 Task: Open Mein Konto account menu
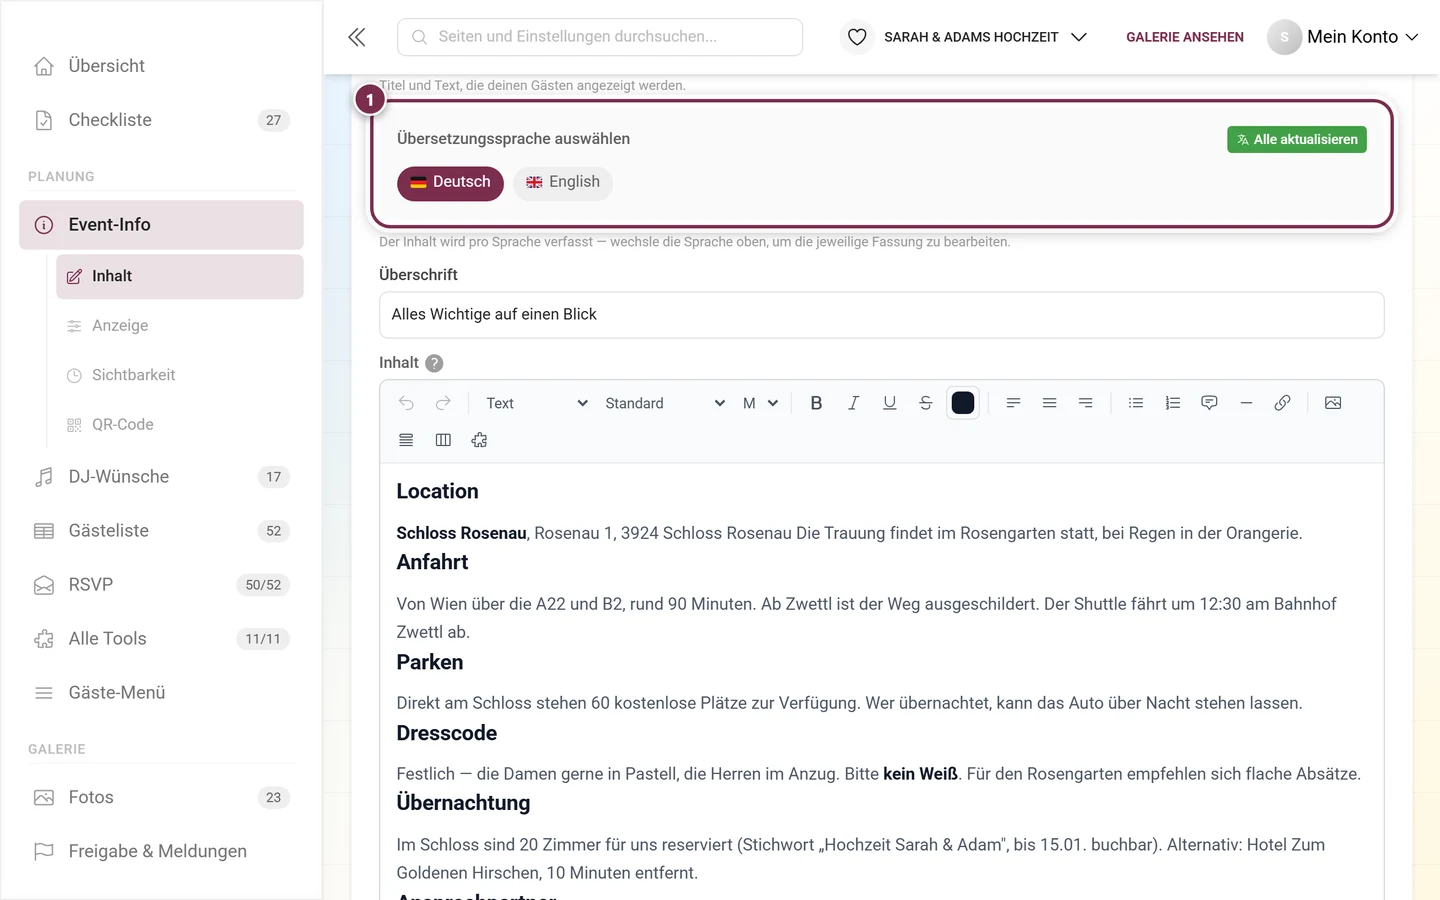click(x=1343, y=37)
